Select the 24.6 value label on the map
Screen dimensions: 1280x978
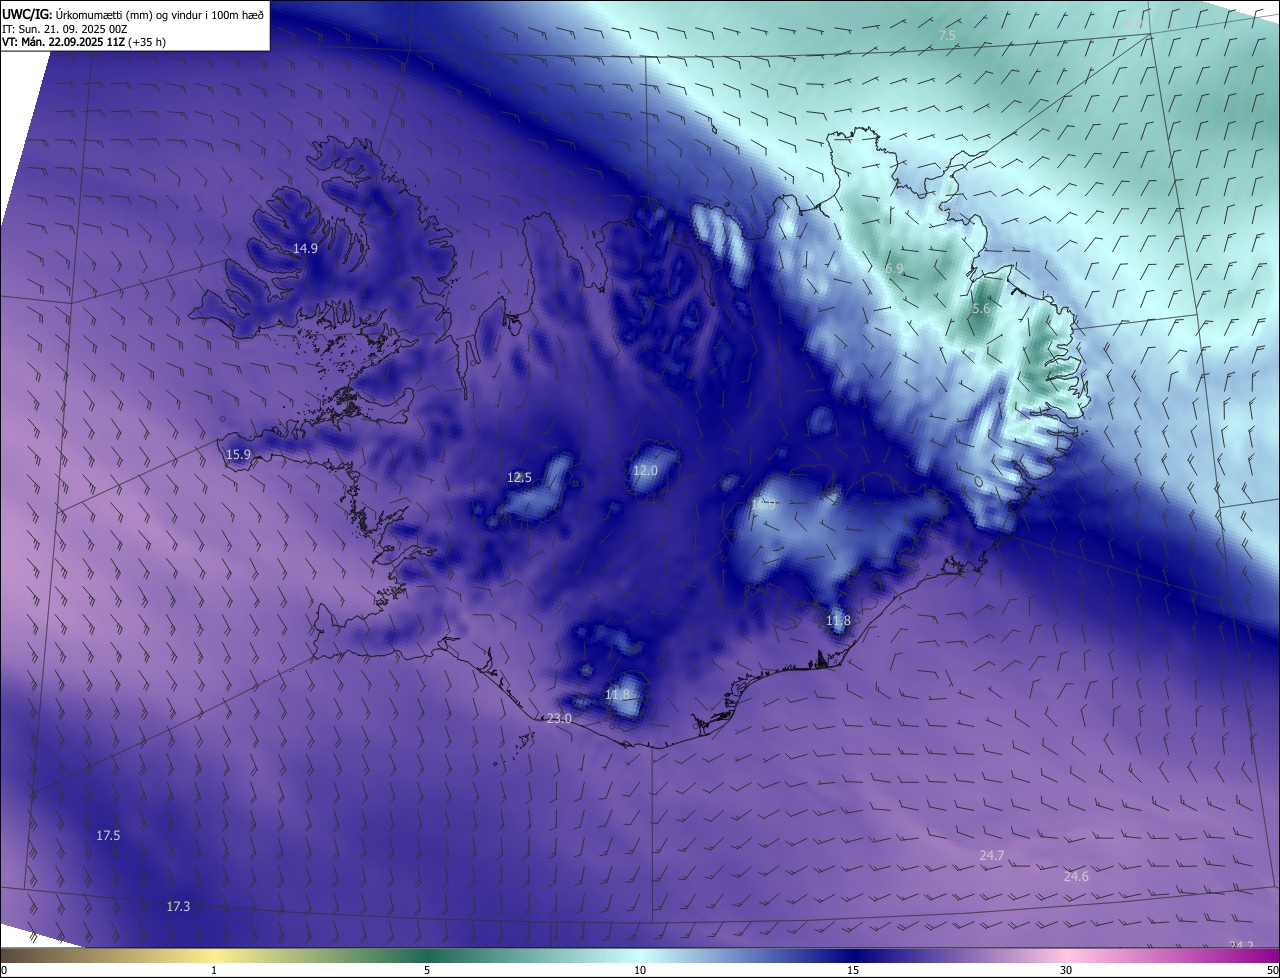[1076, 876]
